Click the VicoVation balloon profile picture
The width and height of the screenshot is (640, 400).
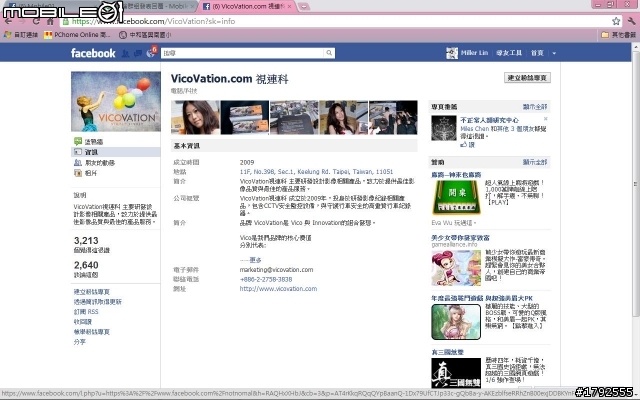tap(116, 101)
